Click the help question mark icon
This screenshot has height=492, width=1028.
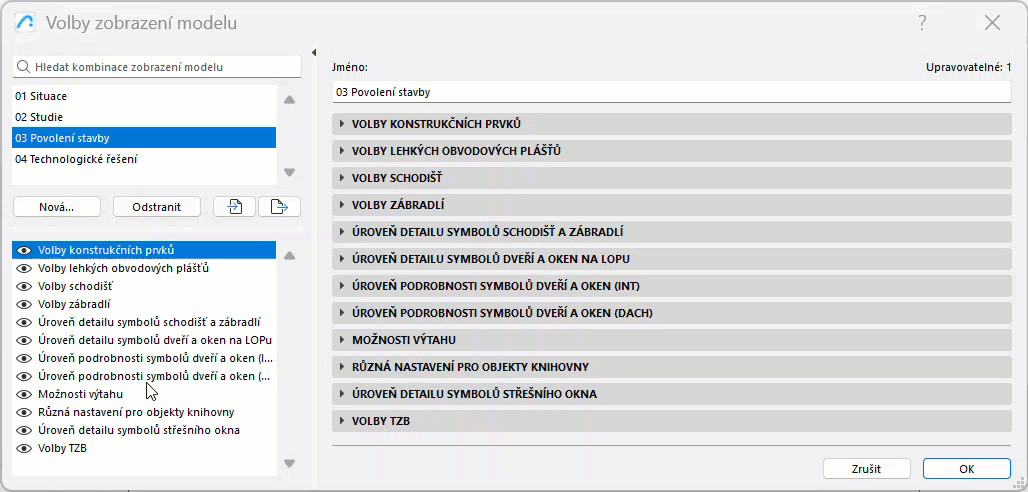(x=922, y=24)
